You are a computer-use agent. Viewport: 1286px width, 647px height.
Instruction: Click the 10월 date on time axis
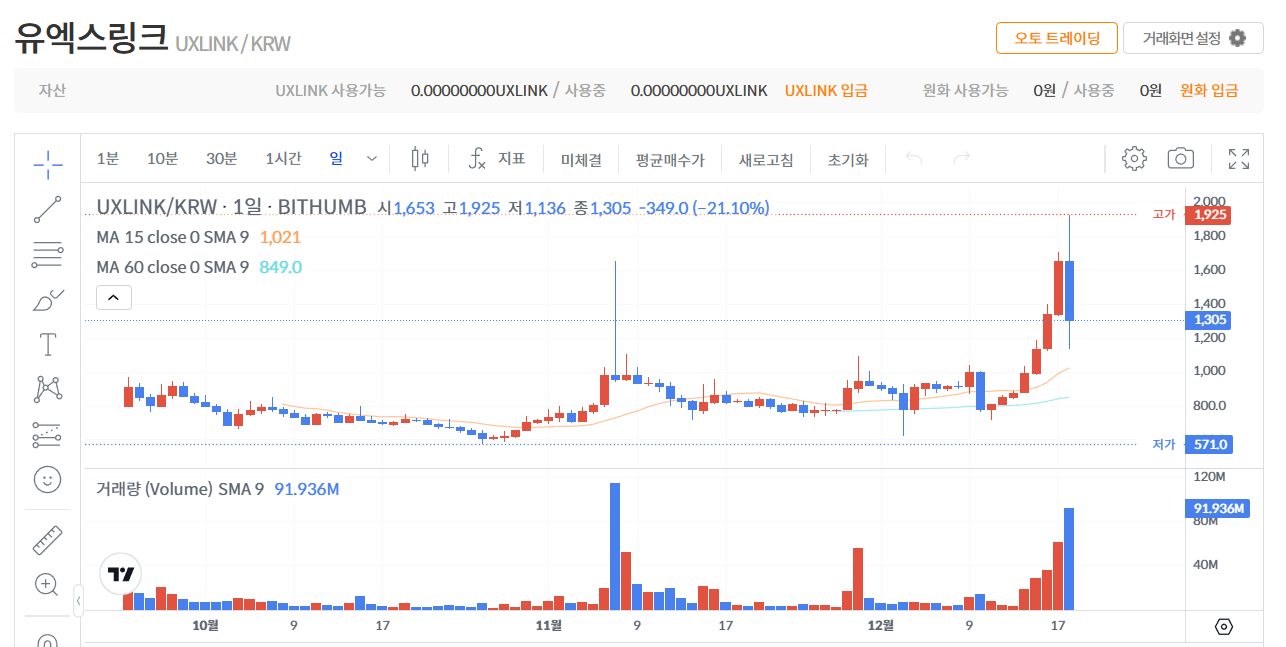pyautogui.click(x=204, y=625)
